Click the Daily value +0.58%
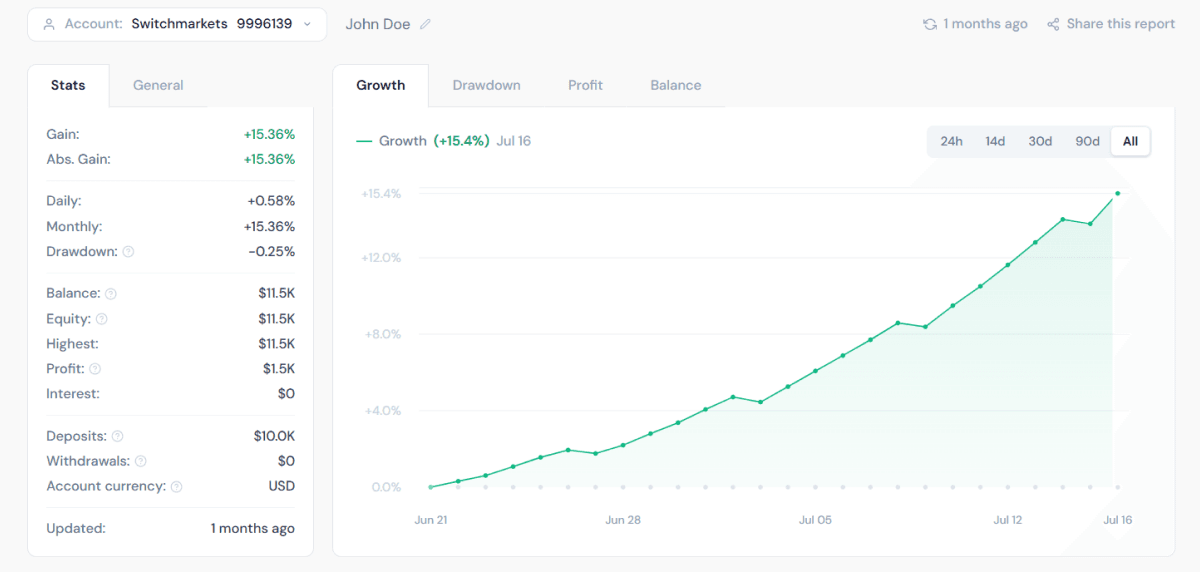Viewport: 1200px width, 572px height. 271,201
